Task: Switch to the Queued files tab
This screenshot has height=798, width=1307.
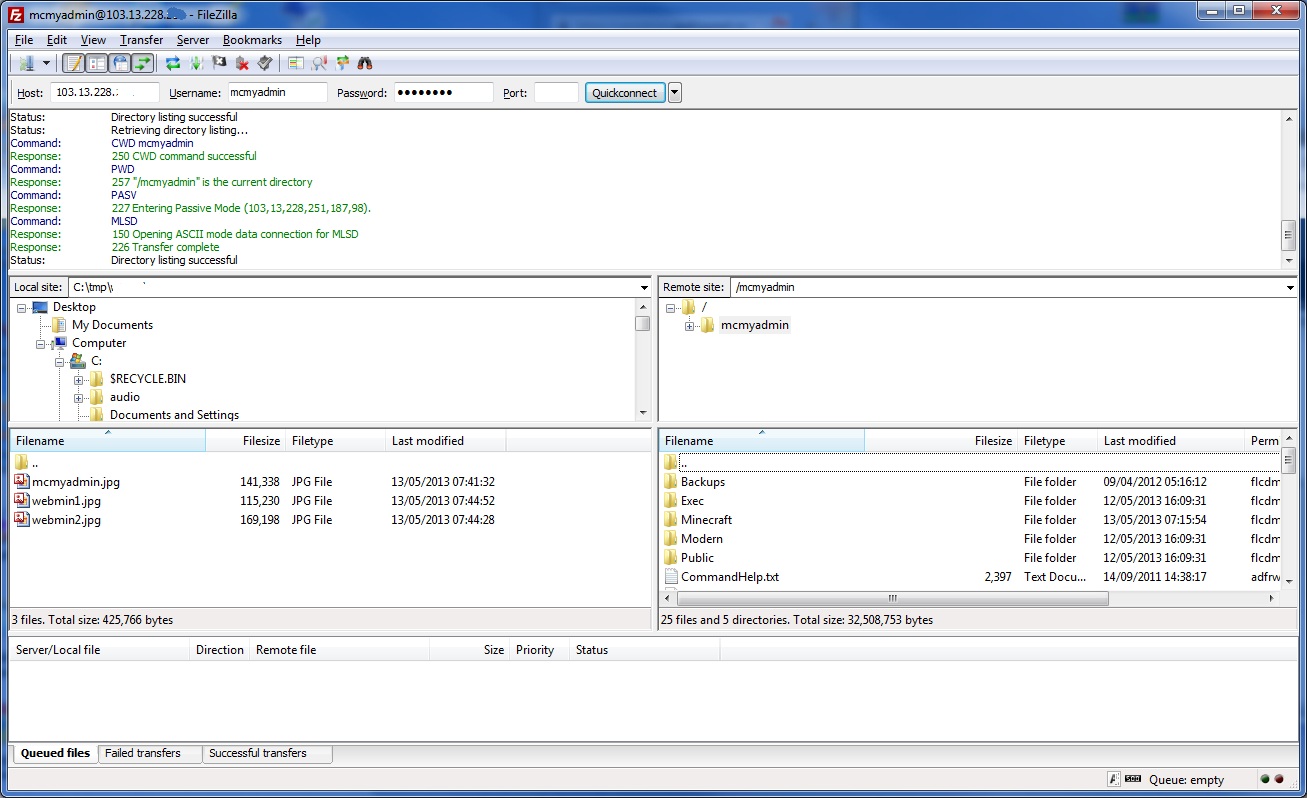Action: pyautogui.click(x=55, y=754)
